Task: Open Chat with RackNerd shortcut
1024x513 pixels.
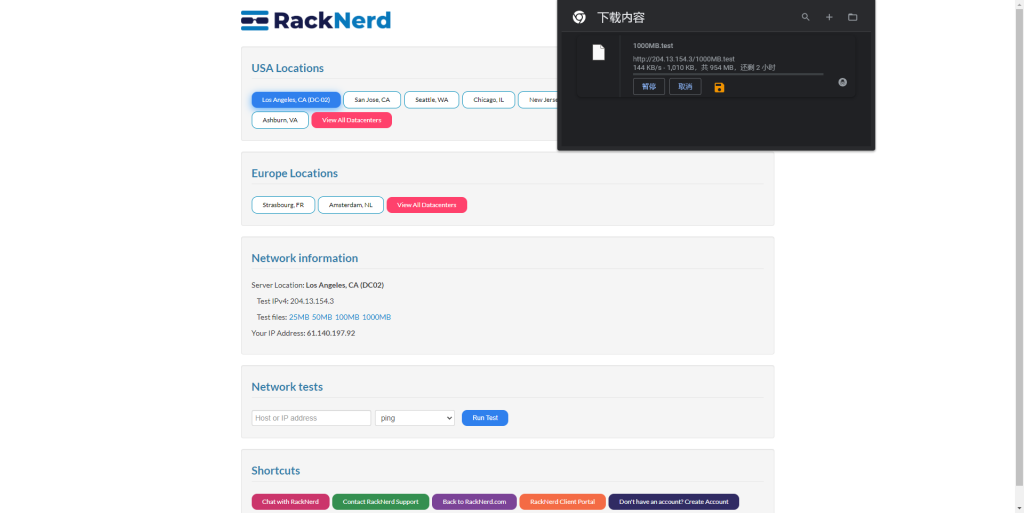Action: click(x=290, y=502)
